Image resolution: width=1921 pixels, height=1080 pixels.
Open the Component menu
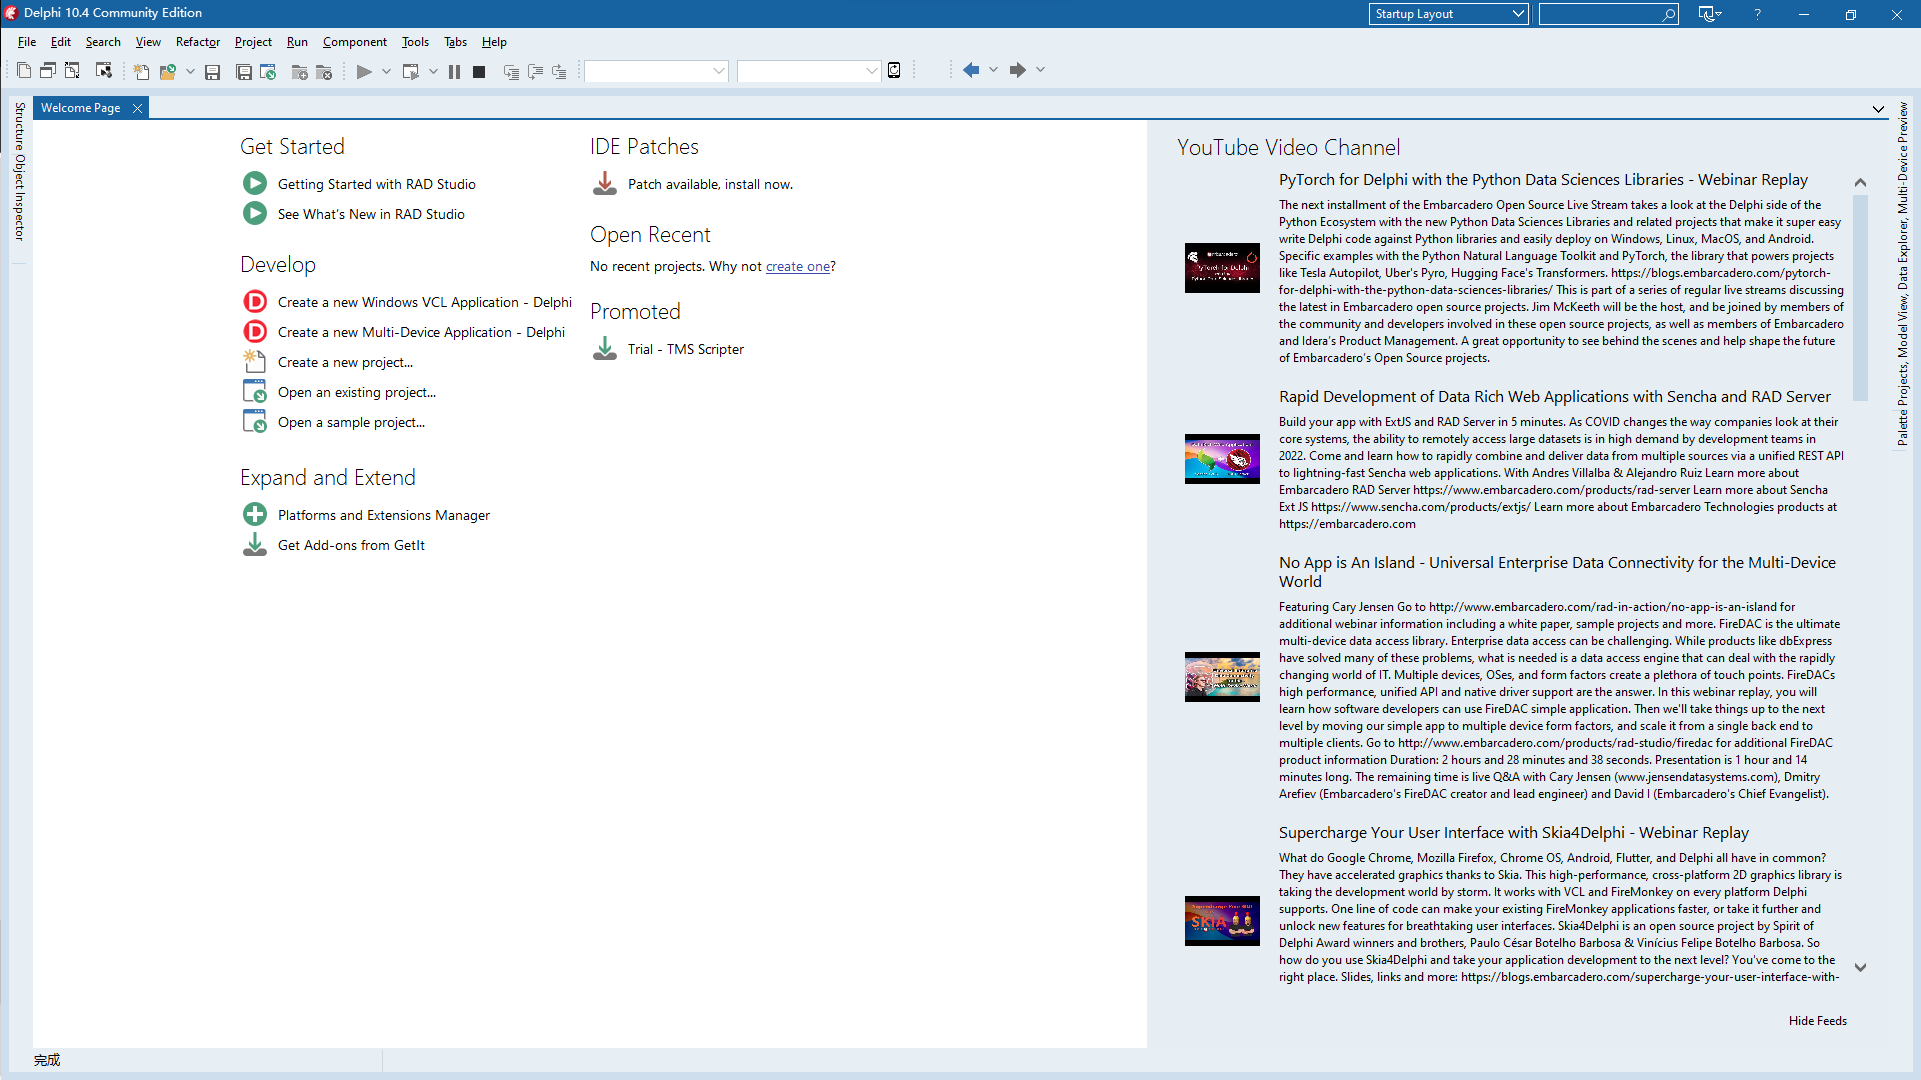[x=354, y=42]
